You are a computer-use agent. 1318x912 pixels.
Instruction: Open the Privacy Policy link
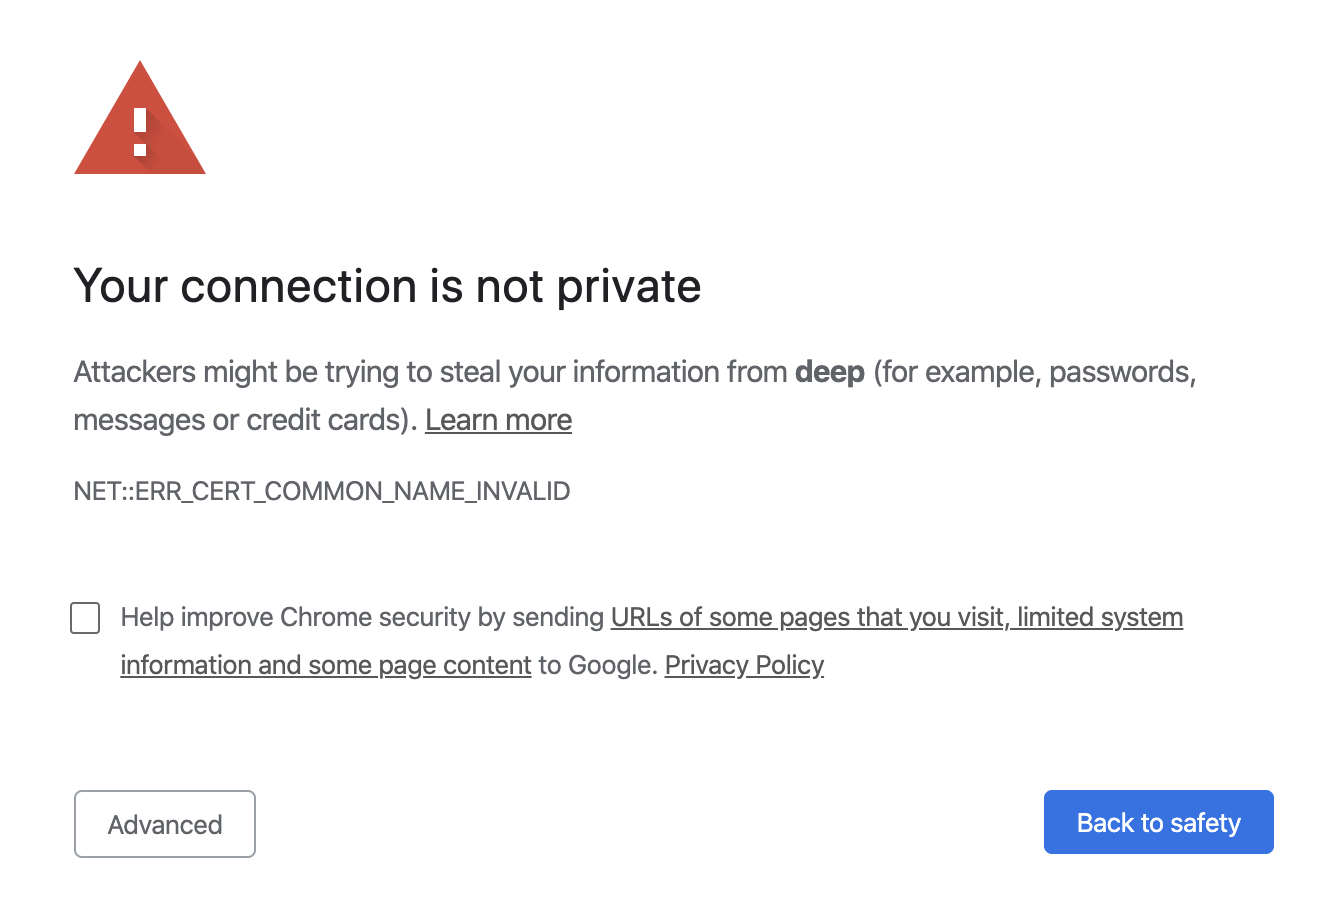(x=743, y=665)
